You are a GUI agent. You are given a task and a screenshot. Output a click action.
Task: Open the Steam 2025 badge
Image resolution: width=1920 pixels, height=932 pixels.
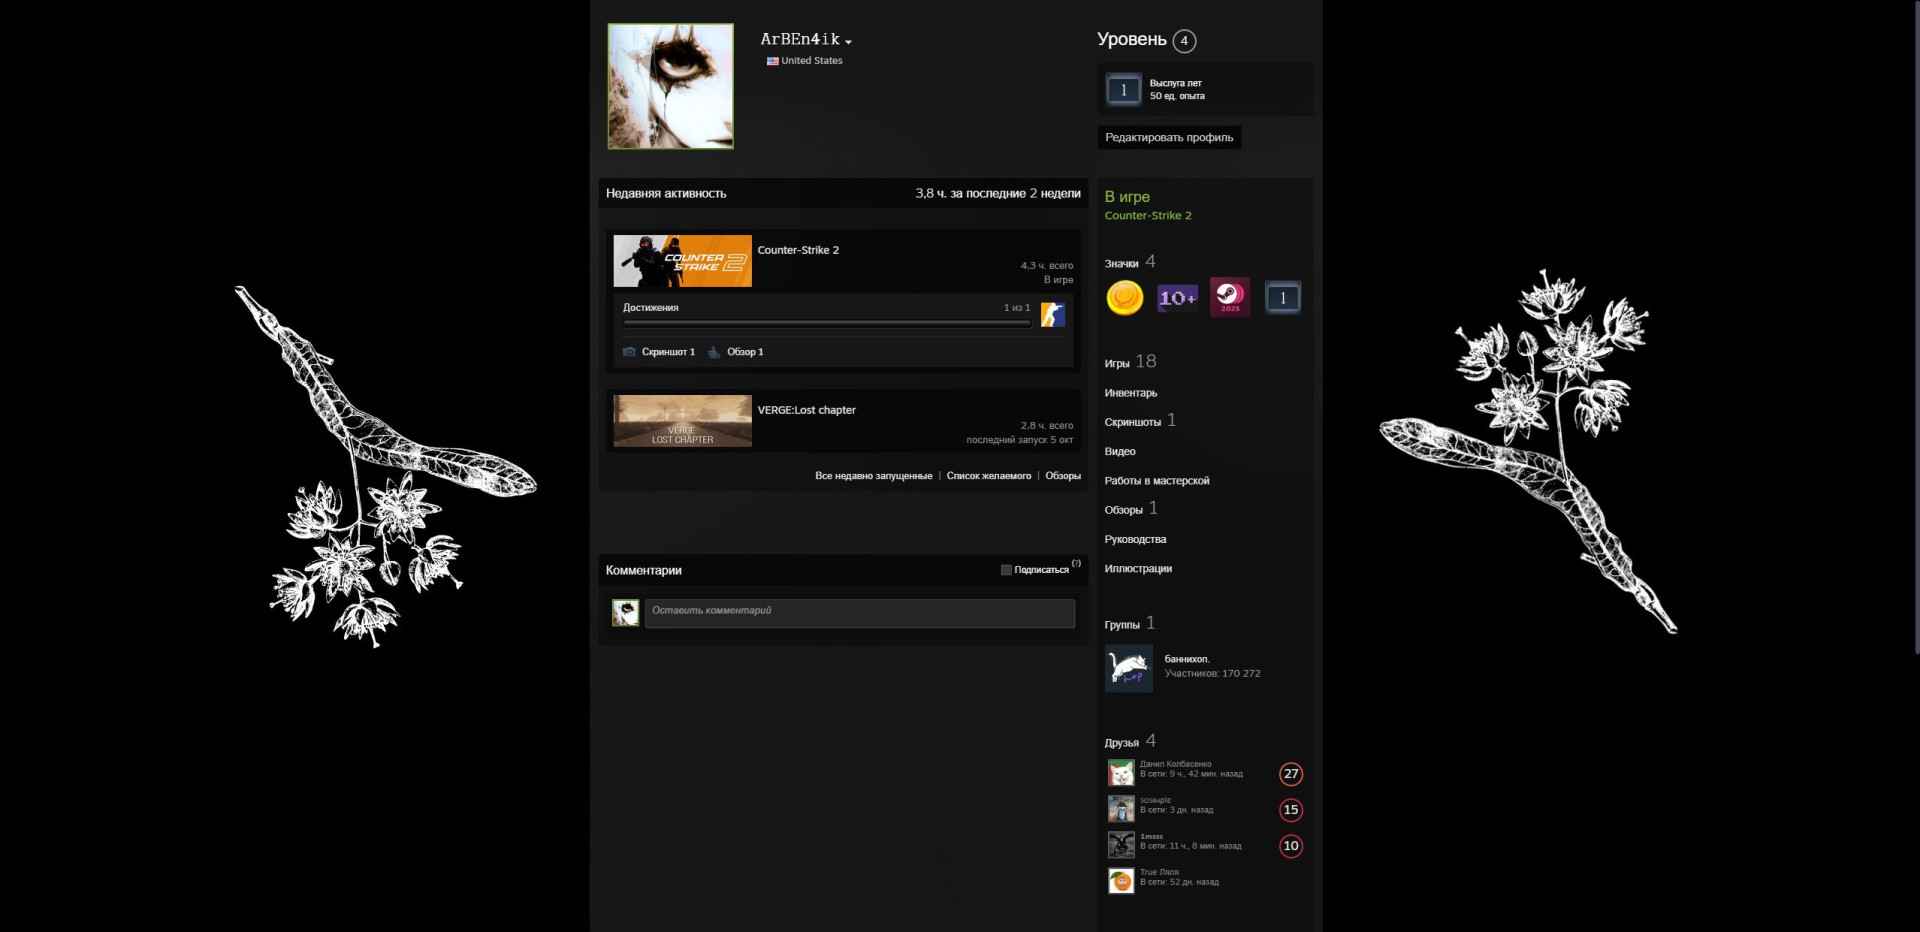point(1230,297)
